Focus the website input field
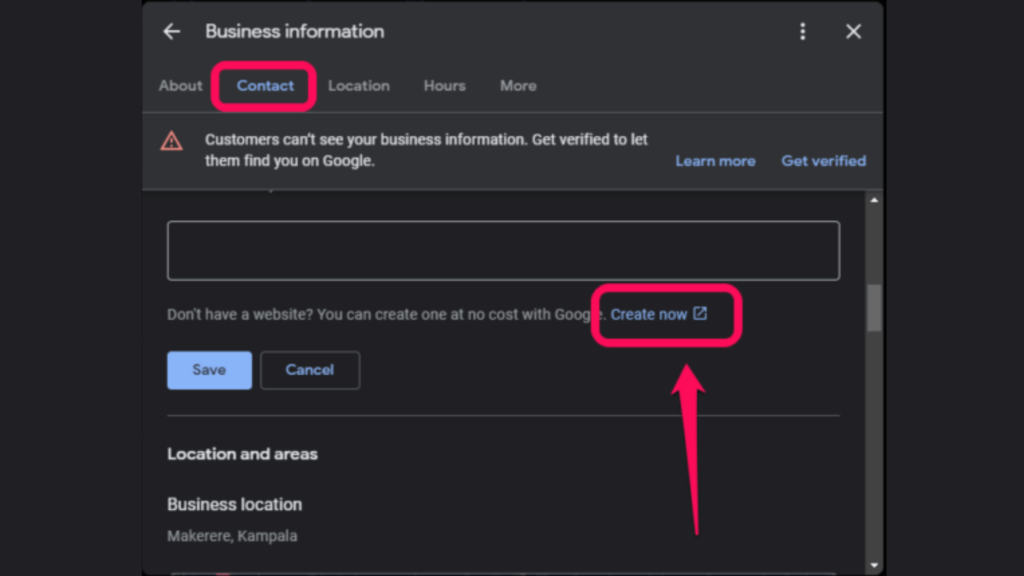1024x576 pixels. pos(504,251)
